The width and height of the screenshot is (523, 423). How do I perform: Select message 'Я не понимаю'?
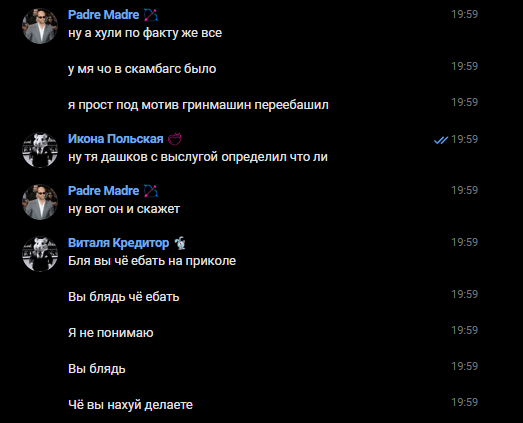click(111, 333)
